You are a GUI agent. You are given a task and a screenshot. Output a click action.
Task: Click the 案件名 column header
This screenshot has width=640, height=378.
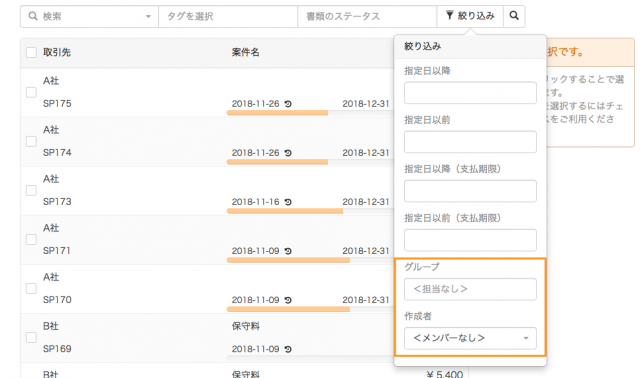(x=245, y=52)
